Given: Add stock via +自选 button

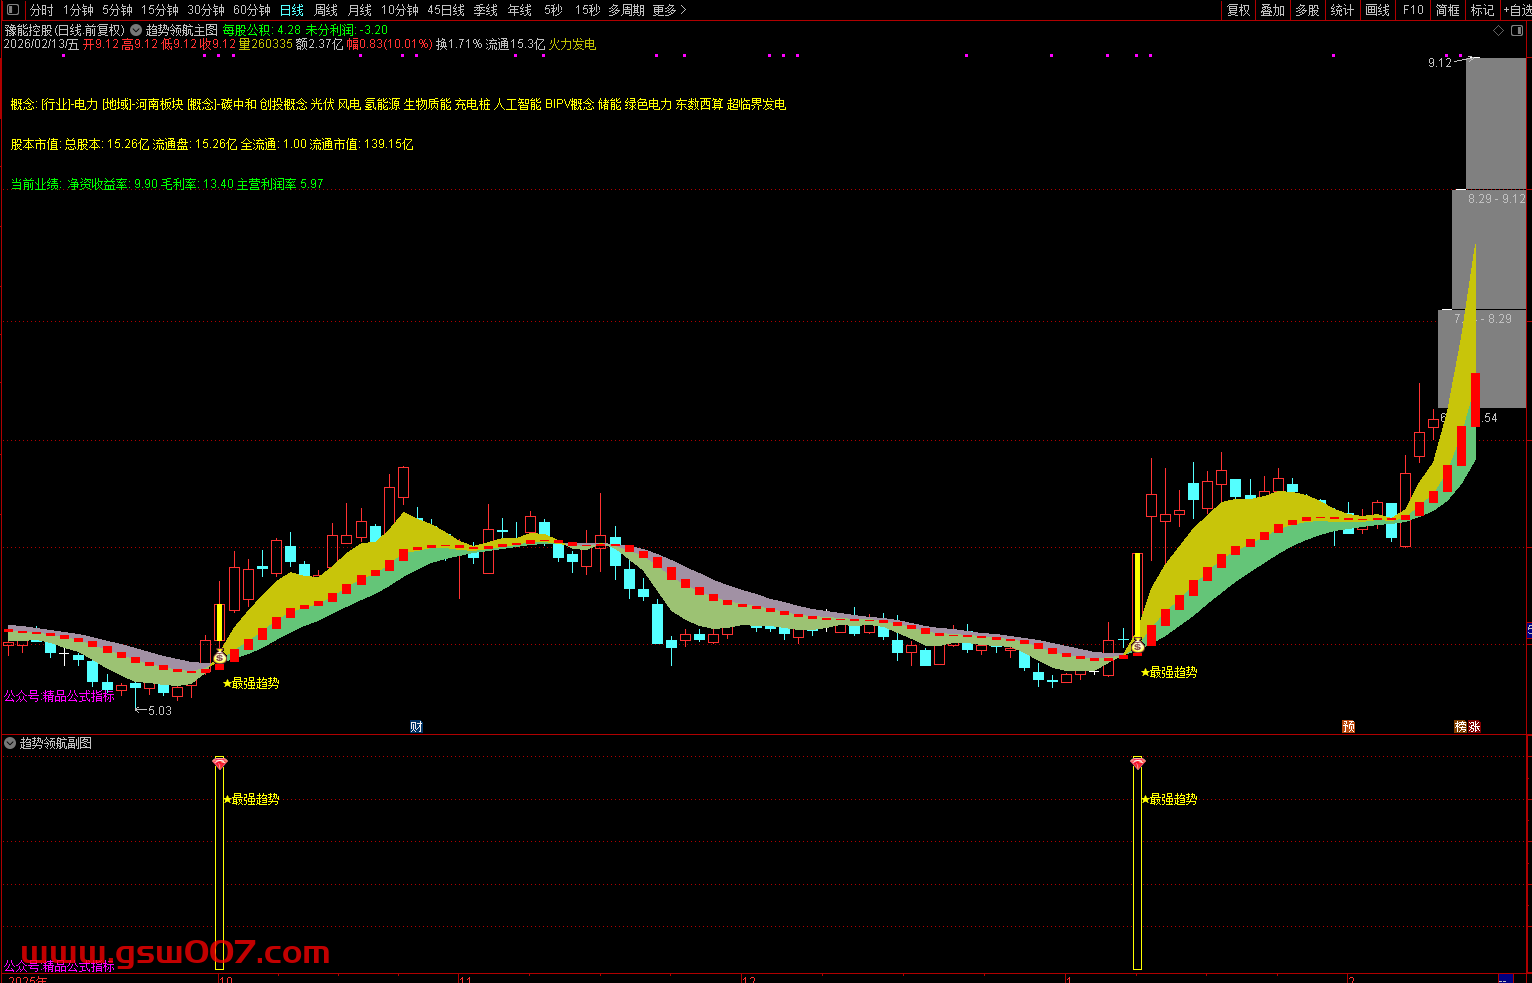Looking at the screenshot, I should [x=1517, y=10].
